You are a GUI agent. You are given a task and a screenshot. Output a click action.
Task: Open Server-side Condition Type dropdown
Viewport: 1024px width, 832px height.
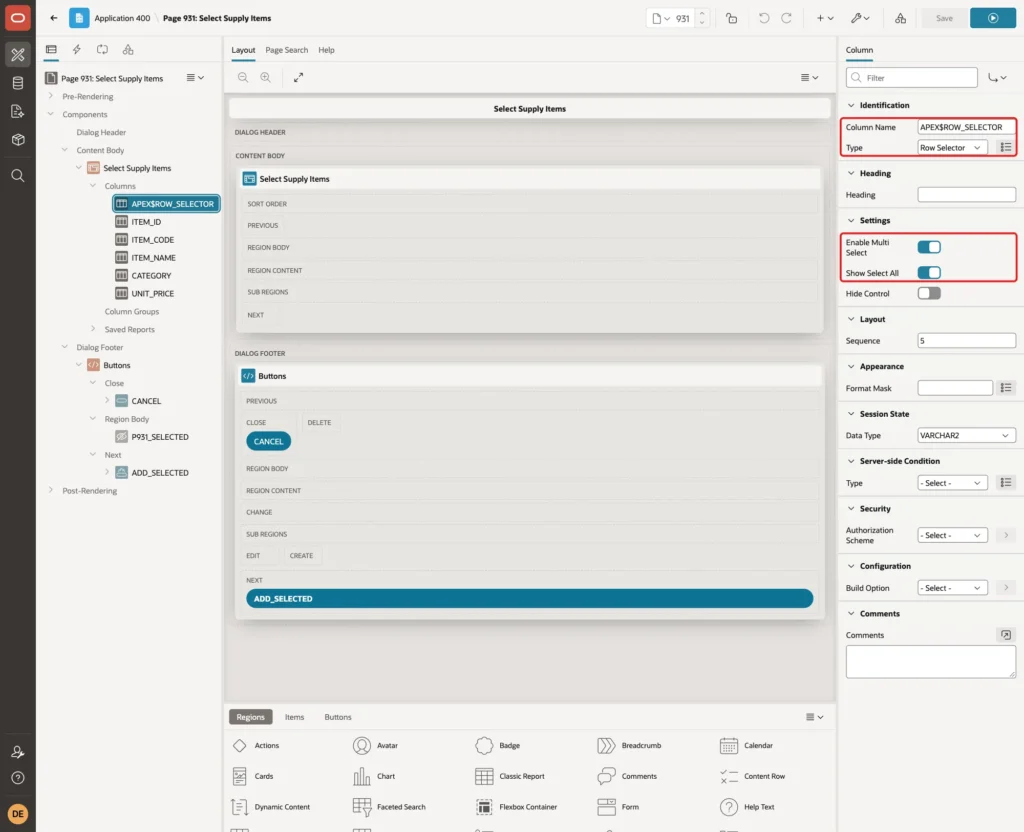(952, 483)
